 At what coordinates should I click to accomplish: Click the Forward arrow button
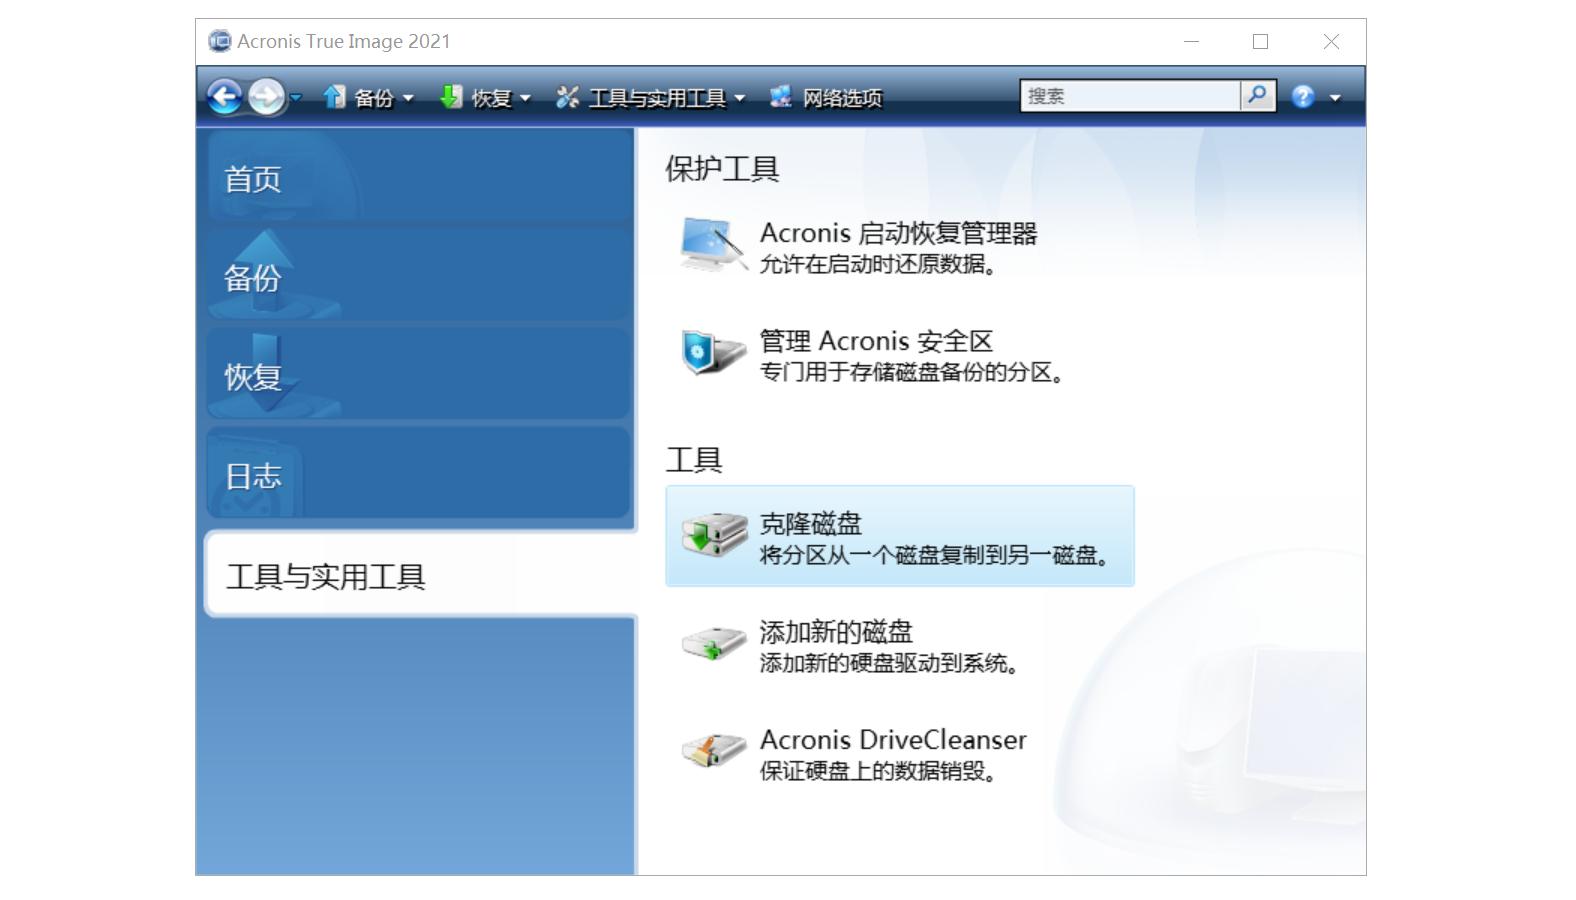pos(266,97)
